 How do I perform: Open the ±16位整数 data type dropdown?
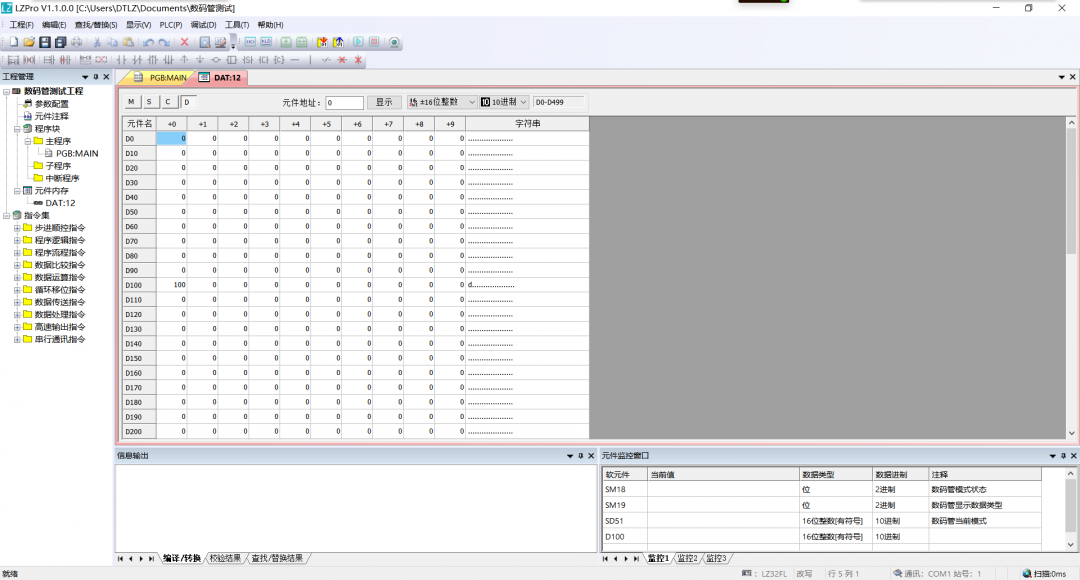pos(441,102)
